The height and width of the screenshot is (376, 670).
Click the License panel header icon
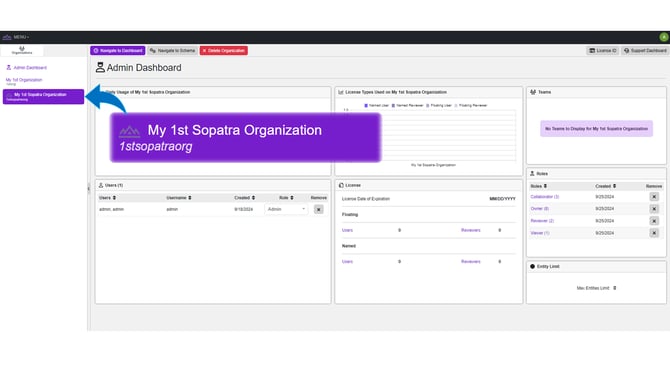pos(341,185)
